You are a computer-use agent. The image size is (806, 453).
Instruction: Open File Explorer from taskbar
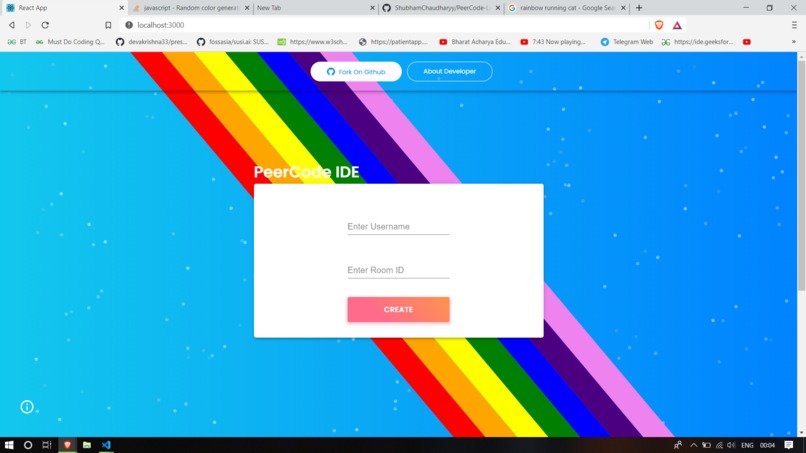[86, 445]
